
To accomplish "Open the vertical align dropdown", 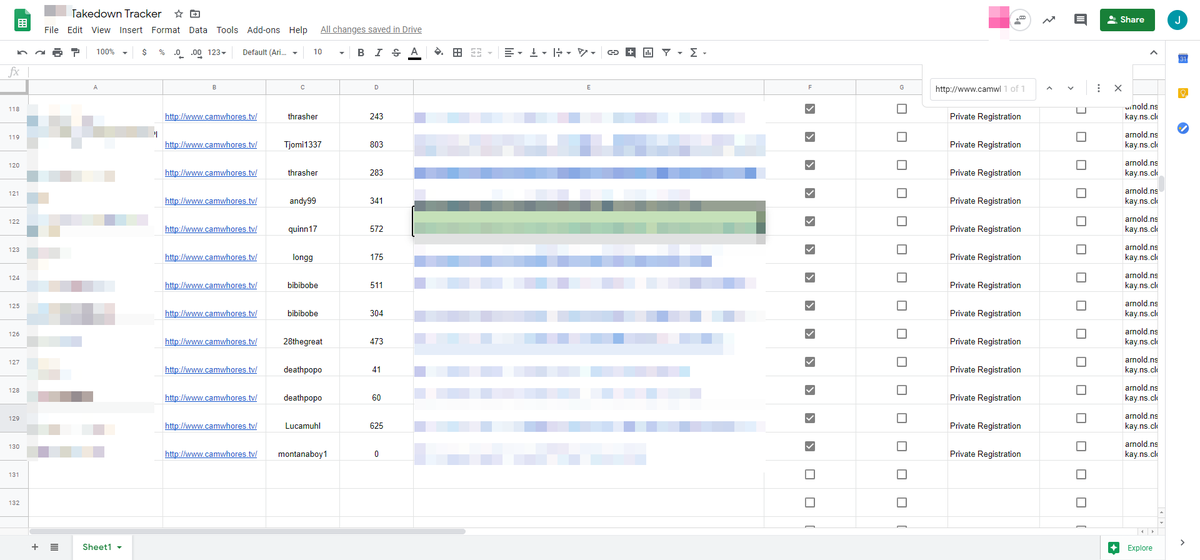I will coord(537,52).
